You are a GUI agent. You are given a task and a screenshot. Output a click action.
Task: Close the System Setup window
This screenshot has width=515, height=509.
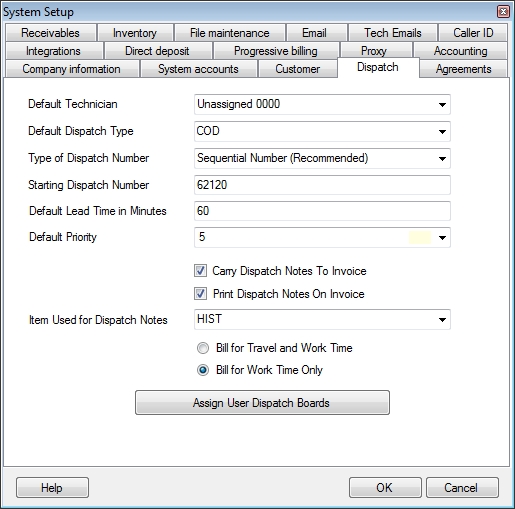point(503,12)
